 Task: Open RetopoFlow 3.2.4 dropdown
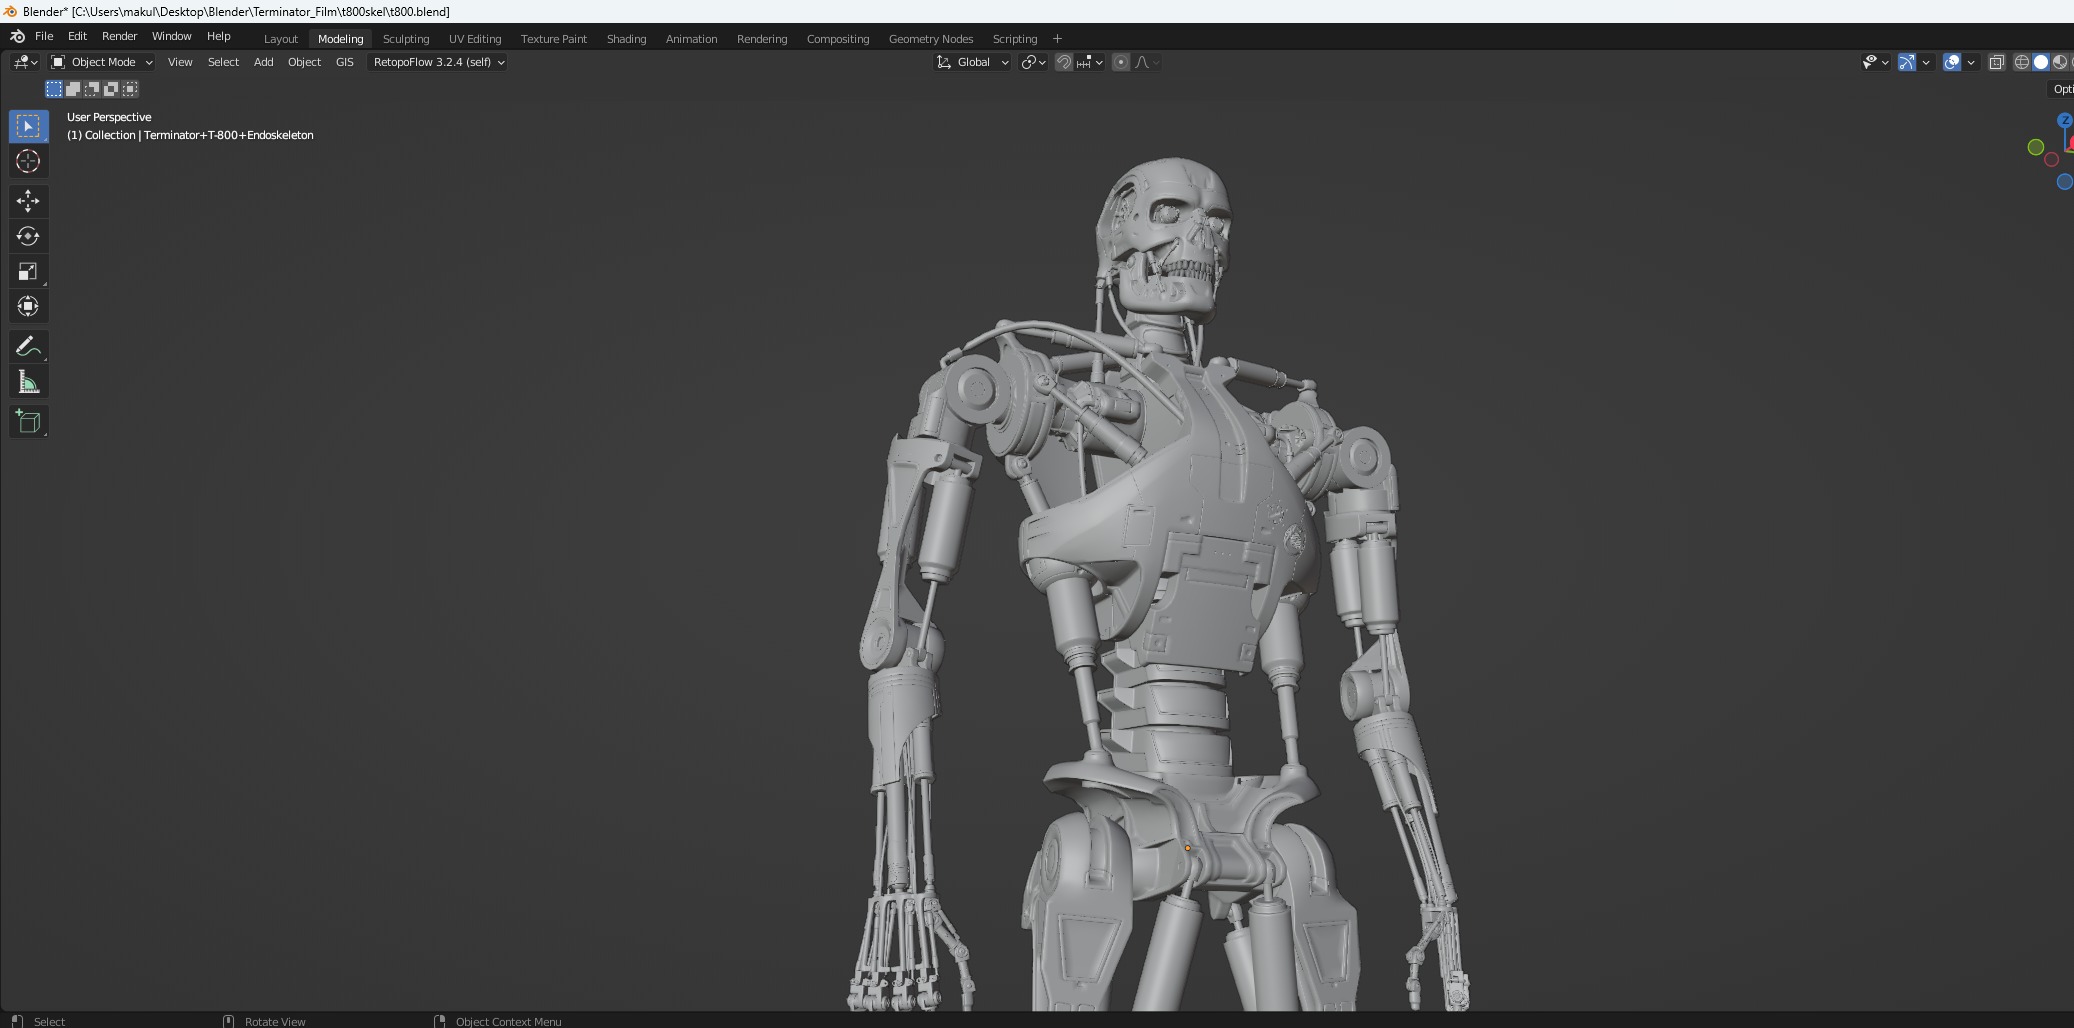click(x=438, y=62)
